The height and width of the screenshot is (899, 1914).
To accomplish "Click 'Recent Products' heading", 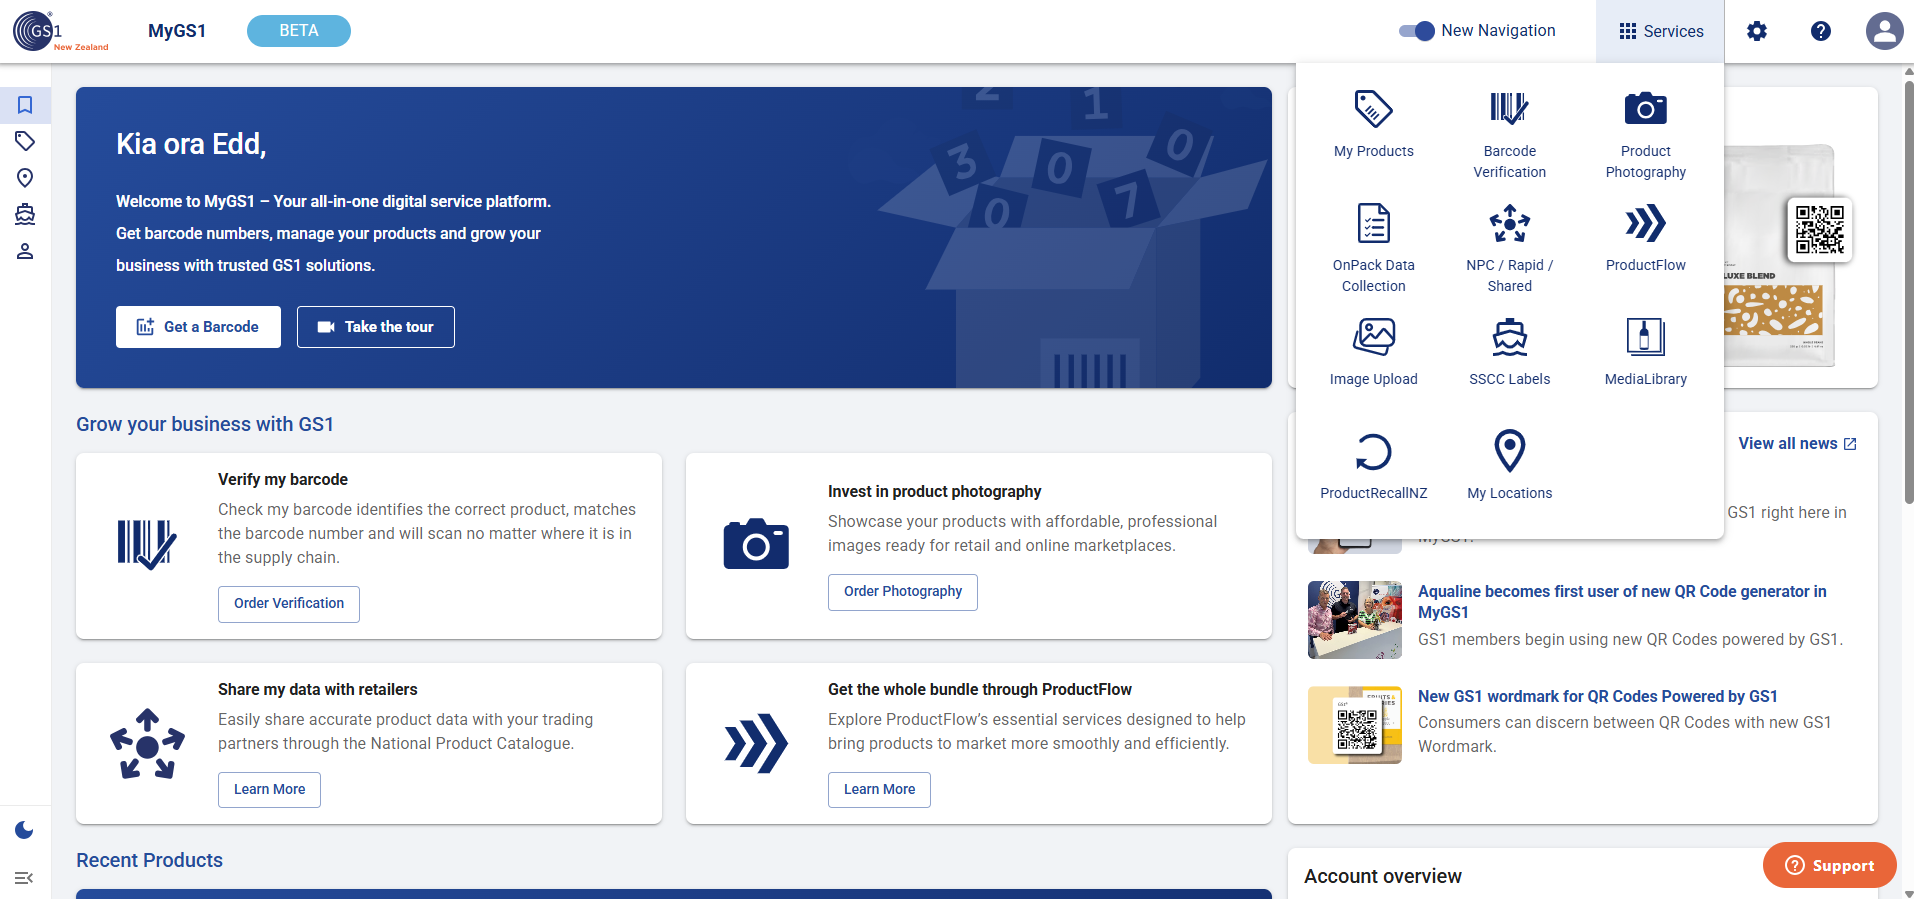I will (149, 861).
